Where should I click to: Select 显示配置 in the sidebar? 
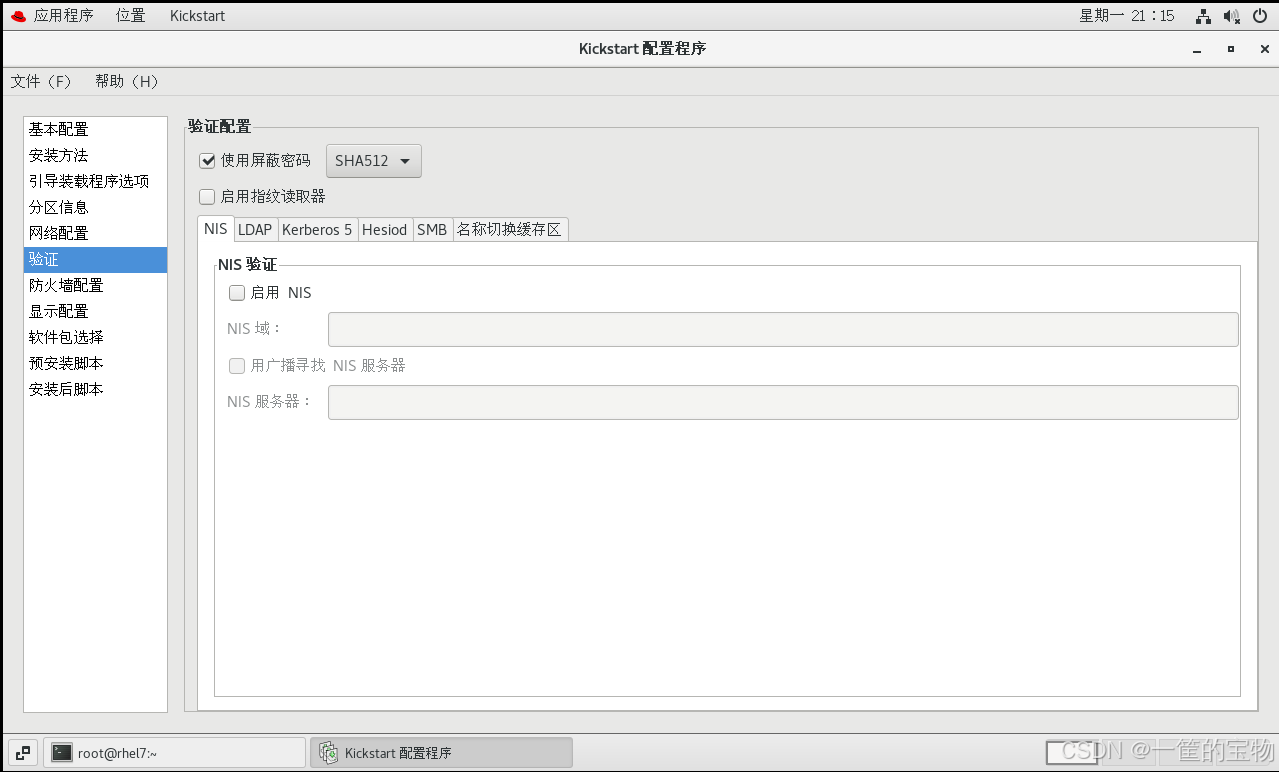(95, 311)
